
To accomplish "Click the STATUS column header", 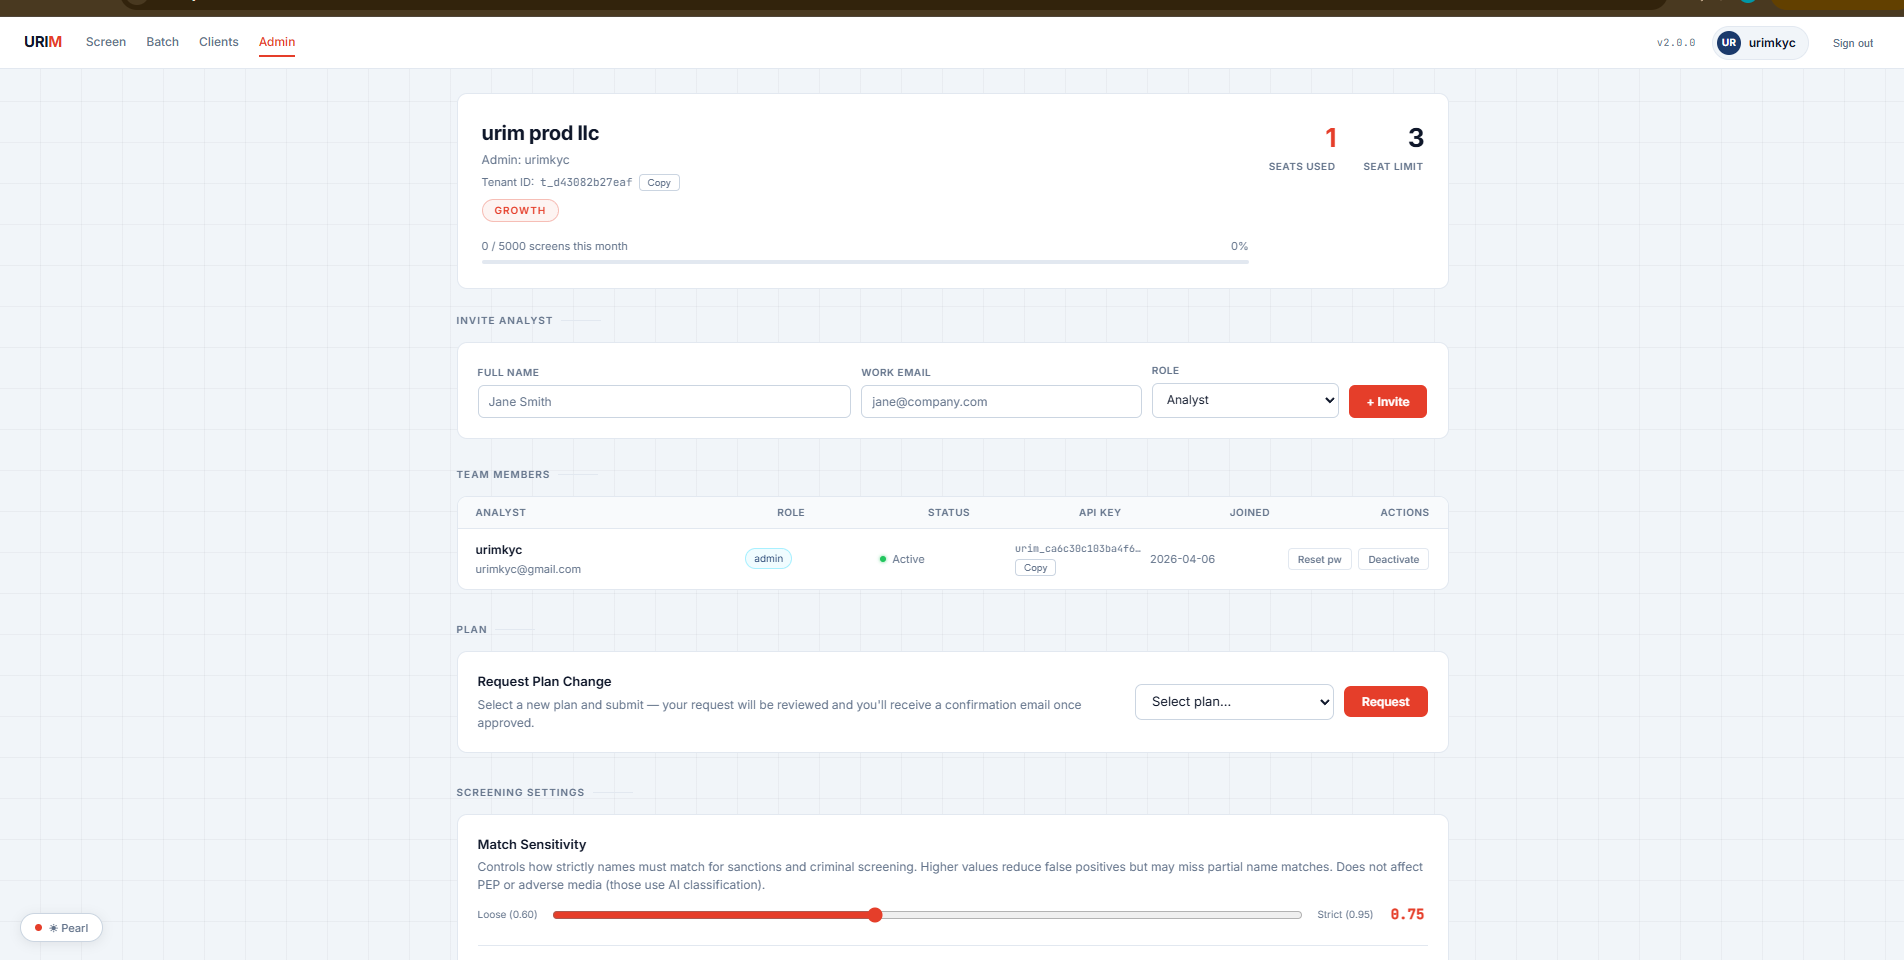I will pos(949,513).
